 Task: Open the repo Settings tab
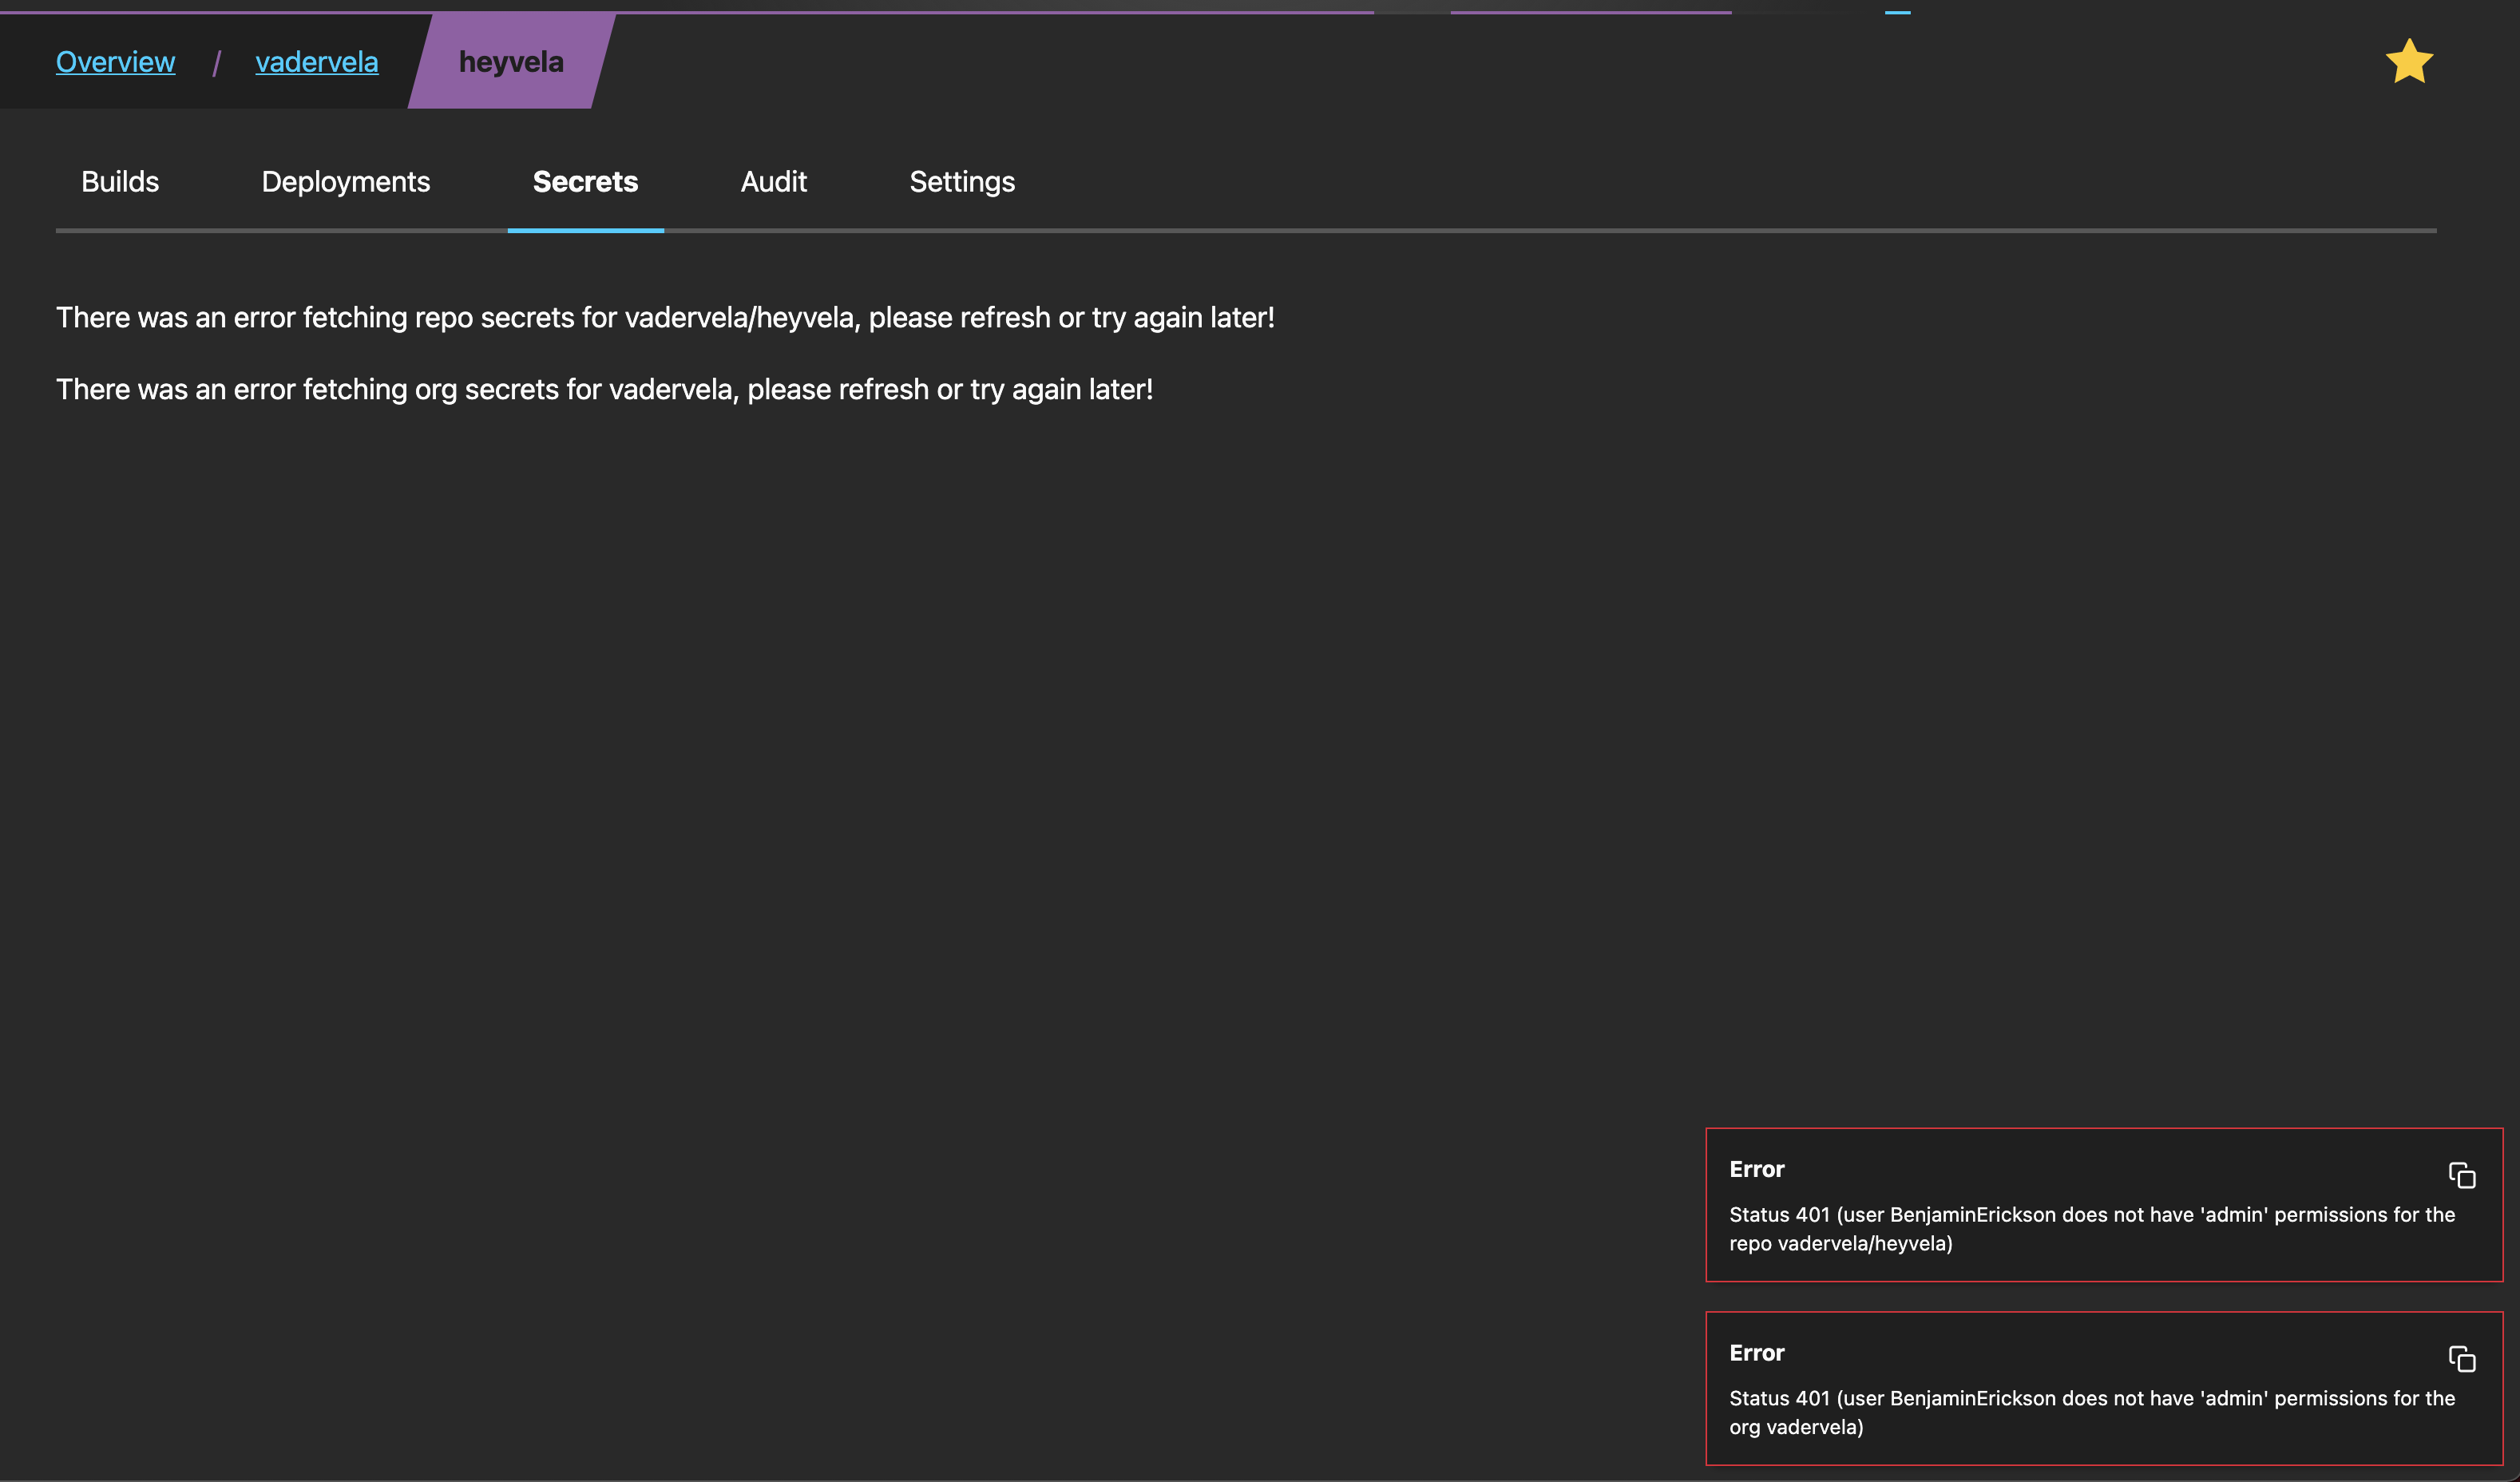pos(962,182)
